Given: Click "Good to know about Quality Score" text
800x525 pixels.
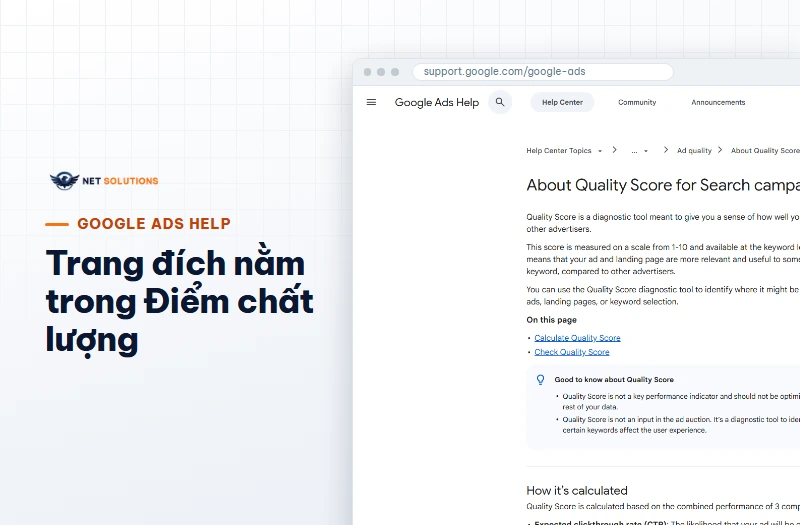Looking at the screenshot, I should pyautogui.click(x=614, y=380).
